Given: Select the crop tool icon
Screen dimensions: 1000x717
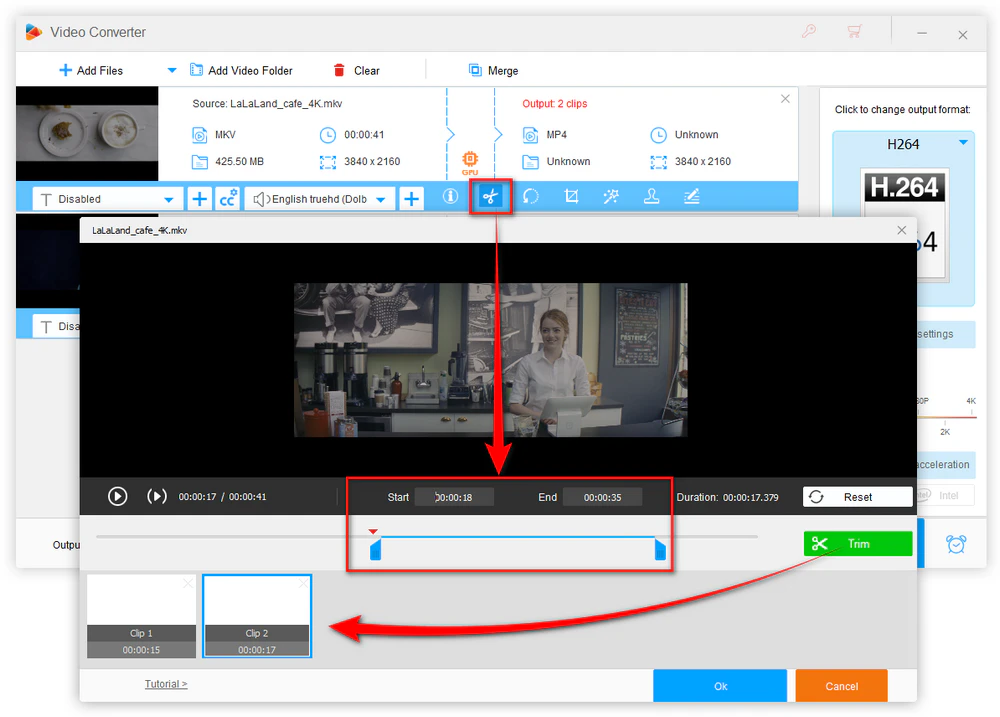Looking at the screenshot, I should [x=571, y=196].
